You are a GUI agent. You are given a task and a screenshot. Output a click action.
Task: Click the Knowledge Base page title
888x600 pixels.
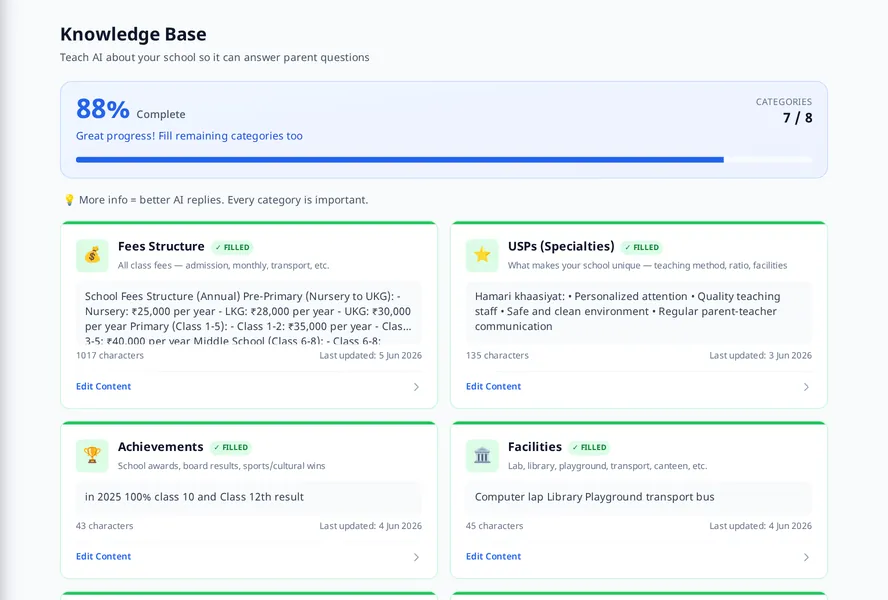click(133, 34)
